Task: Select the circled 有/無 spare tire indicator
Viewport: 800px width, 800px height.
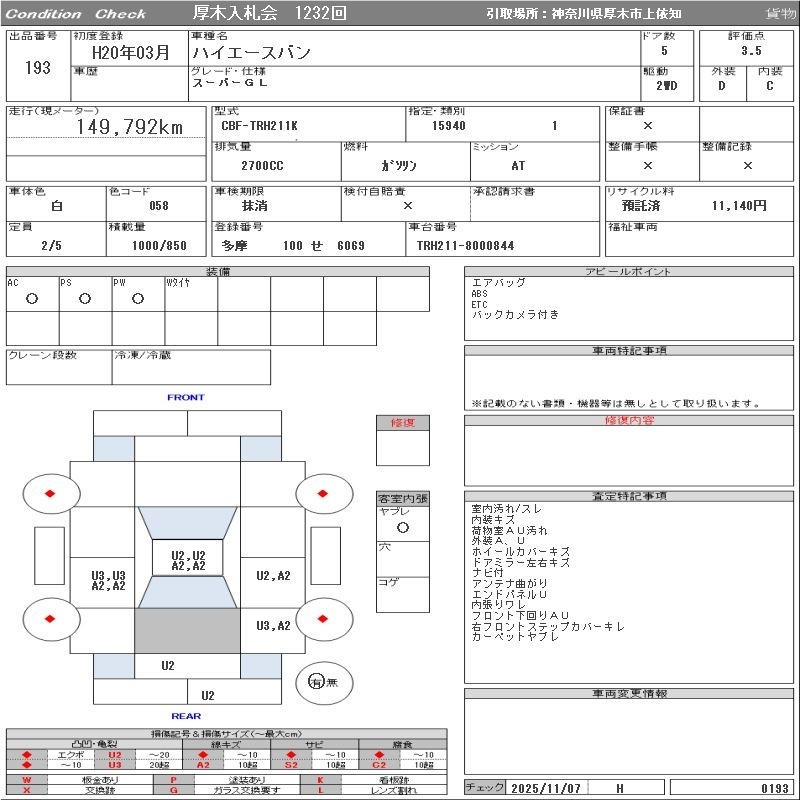Action: click(316, 682)
